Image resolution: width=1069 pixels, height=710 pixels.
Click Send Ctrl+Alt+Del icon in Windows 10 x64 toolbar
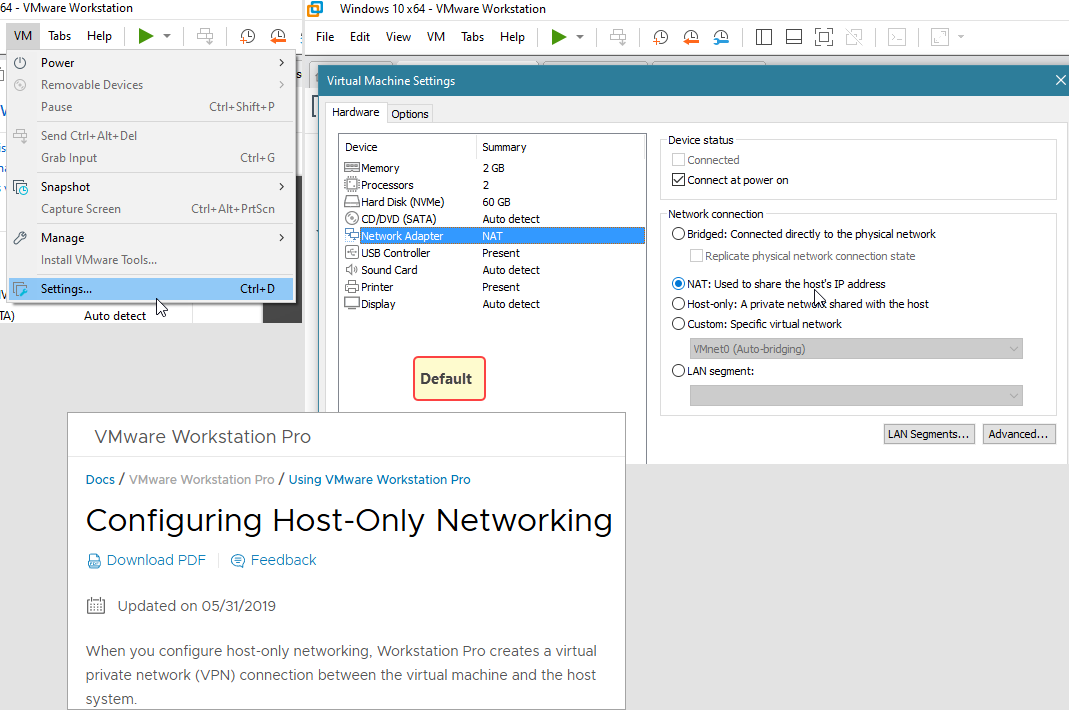pyautogui.click(x=618, y=37)
